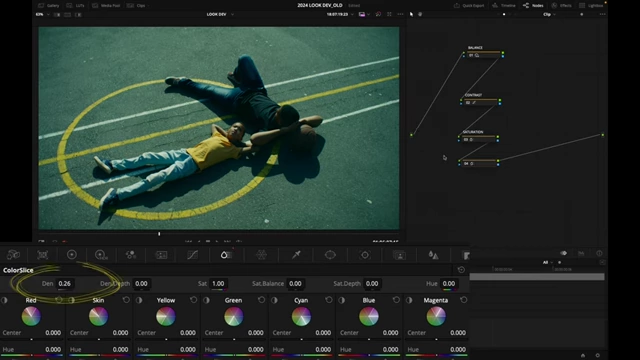Open the Blur and Sharpen palette
The width and height of the screenshot is (640, 360).
[433, 255]
